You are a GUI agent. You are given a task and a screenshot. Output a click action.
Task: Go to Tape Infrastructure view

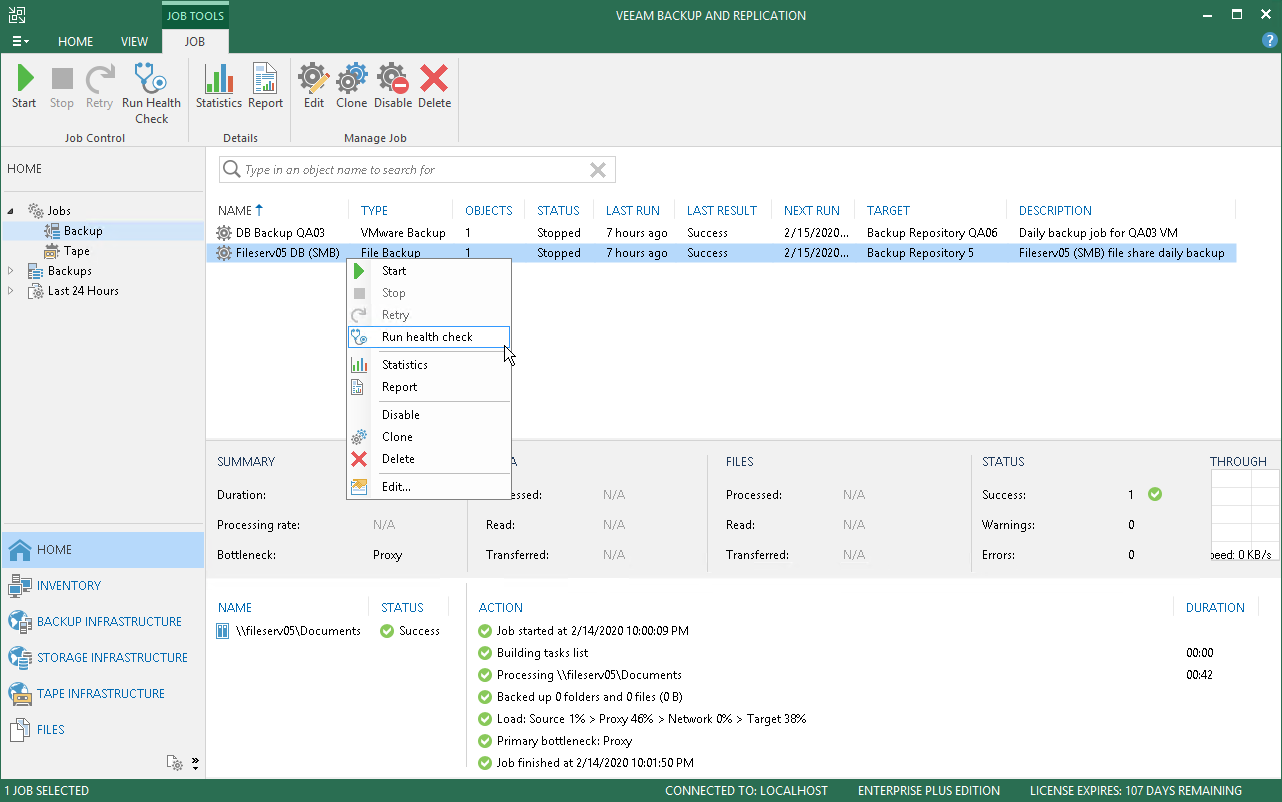point(102,694)
